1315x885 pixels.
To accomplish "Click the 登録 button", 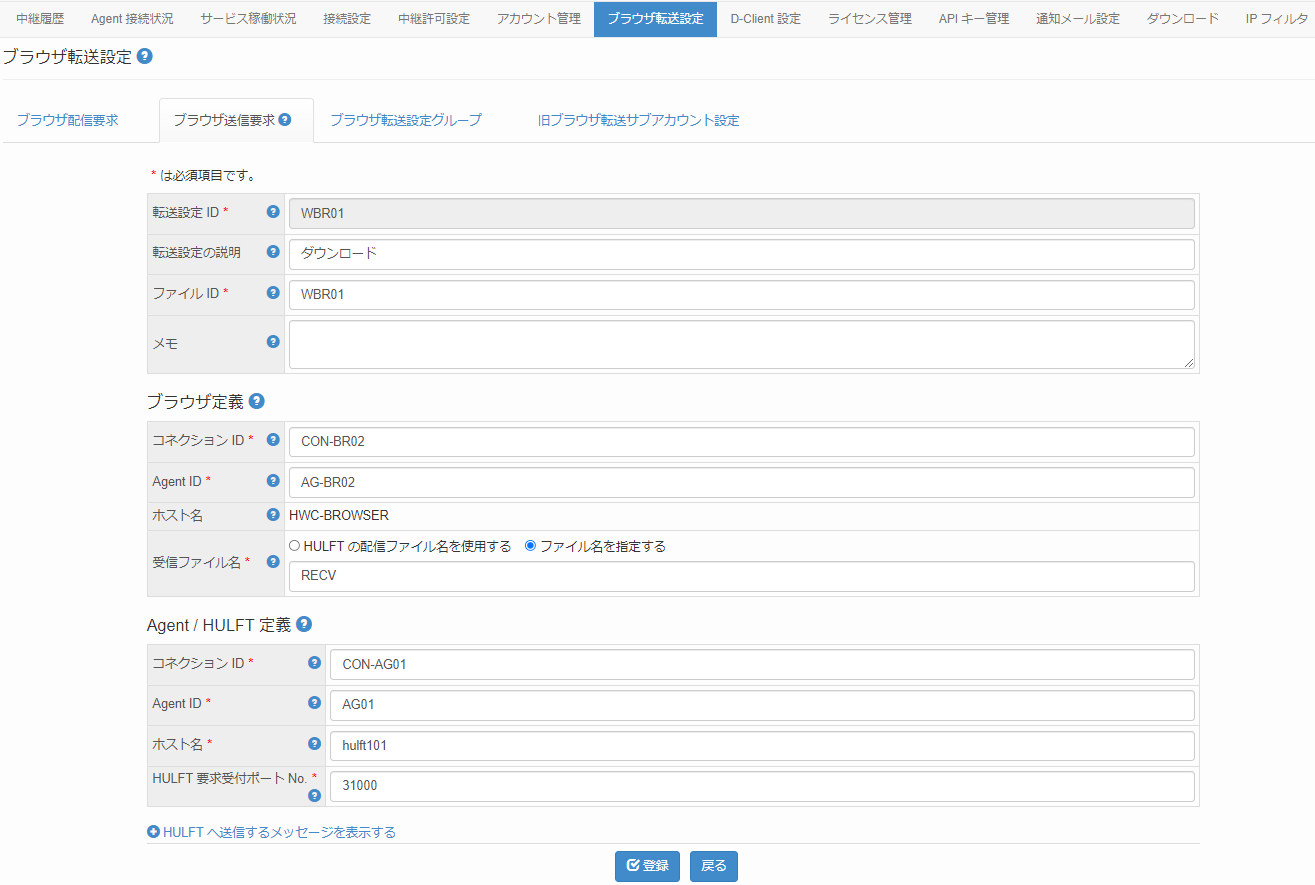I will 648,866.
